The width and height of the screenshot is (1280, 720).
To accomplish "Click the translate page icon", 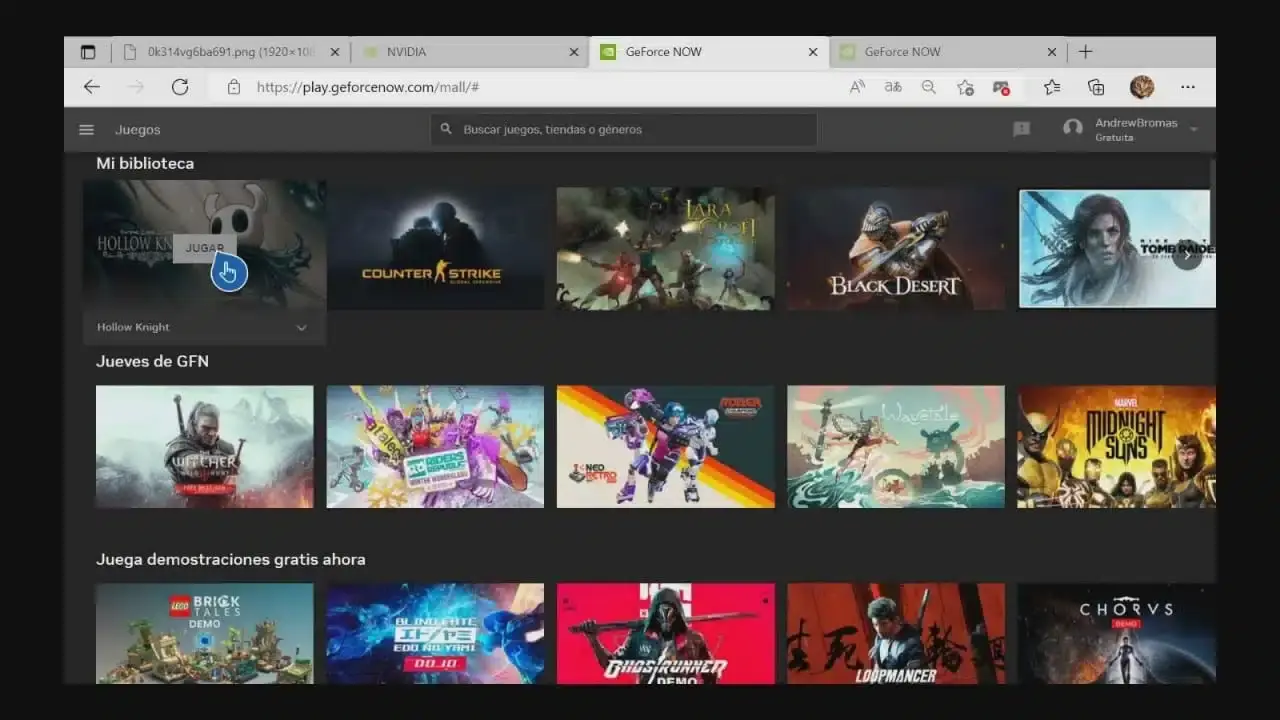I will click(893, 87).
